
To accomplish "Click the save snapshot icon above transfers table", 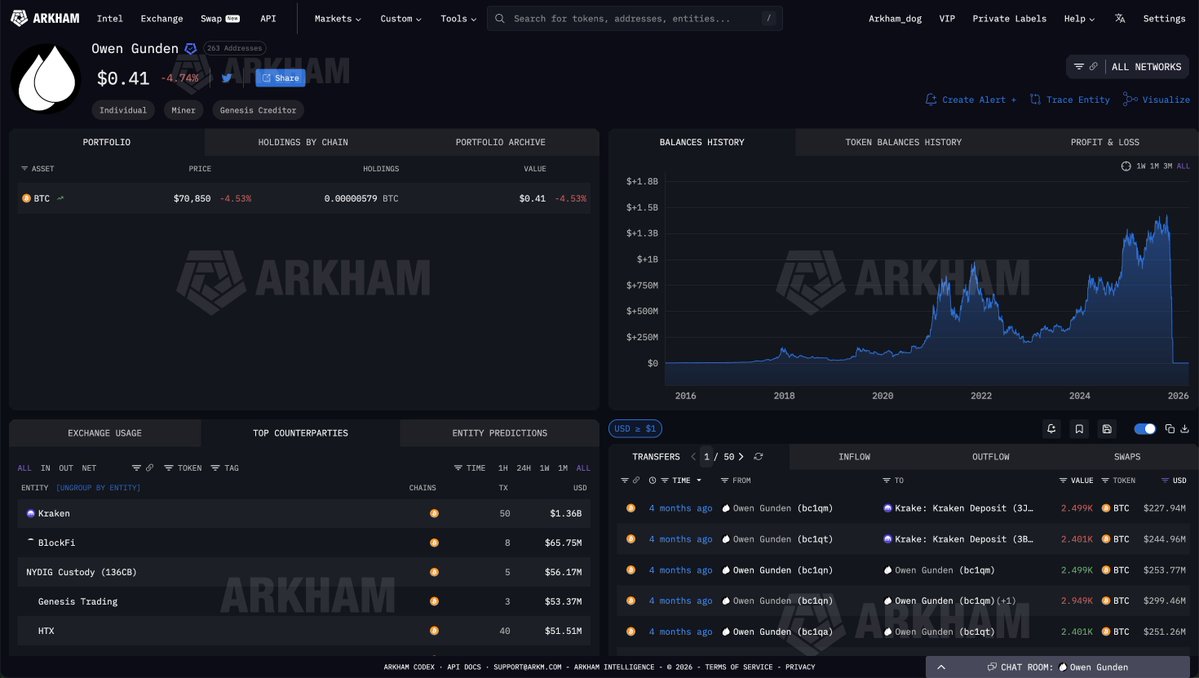I will (1107, 429).
